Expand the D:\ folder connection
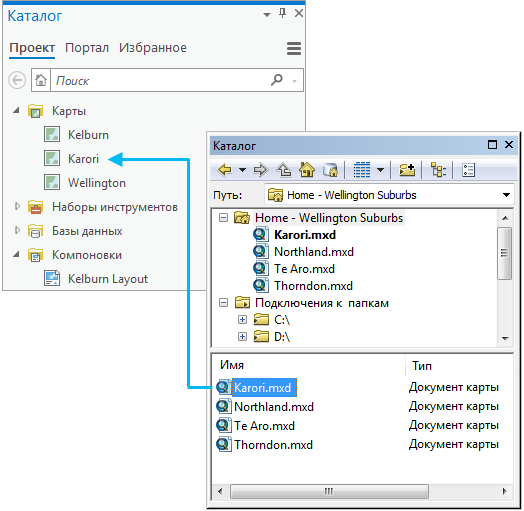This screenshot has width=524, height=511. point(242,337)
